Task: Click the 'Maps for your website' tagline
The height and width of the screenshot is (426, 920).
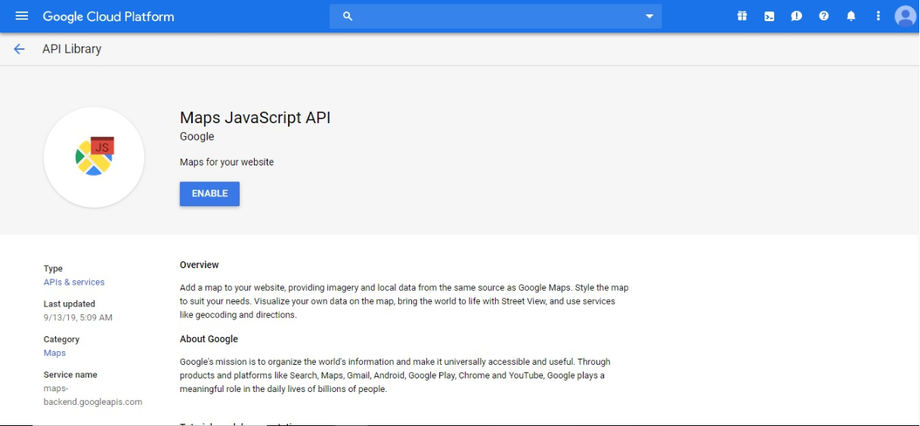Action: pyautogui.click(x=226, y=162)
